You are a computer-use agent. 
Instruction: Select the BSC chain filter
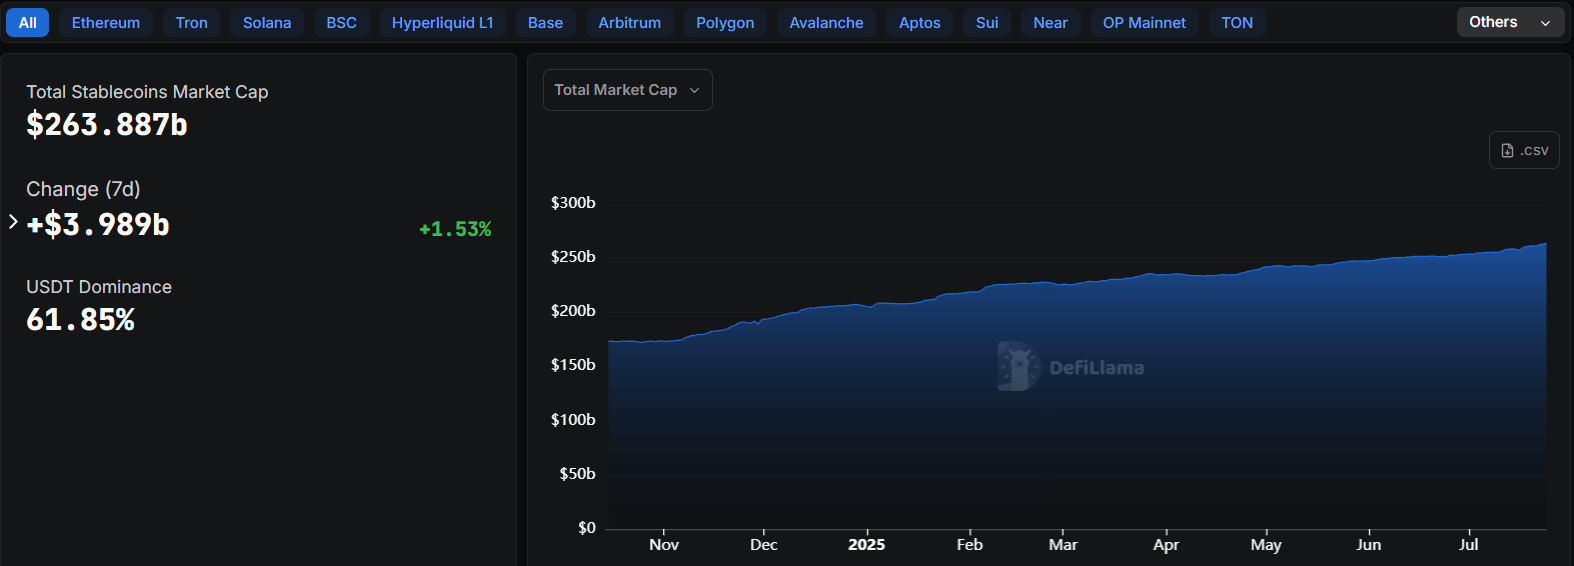click(341, 23)
